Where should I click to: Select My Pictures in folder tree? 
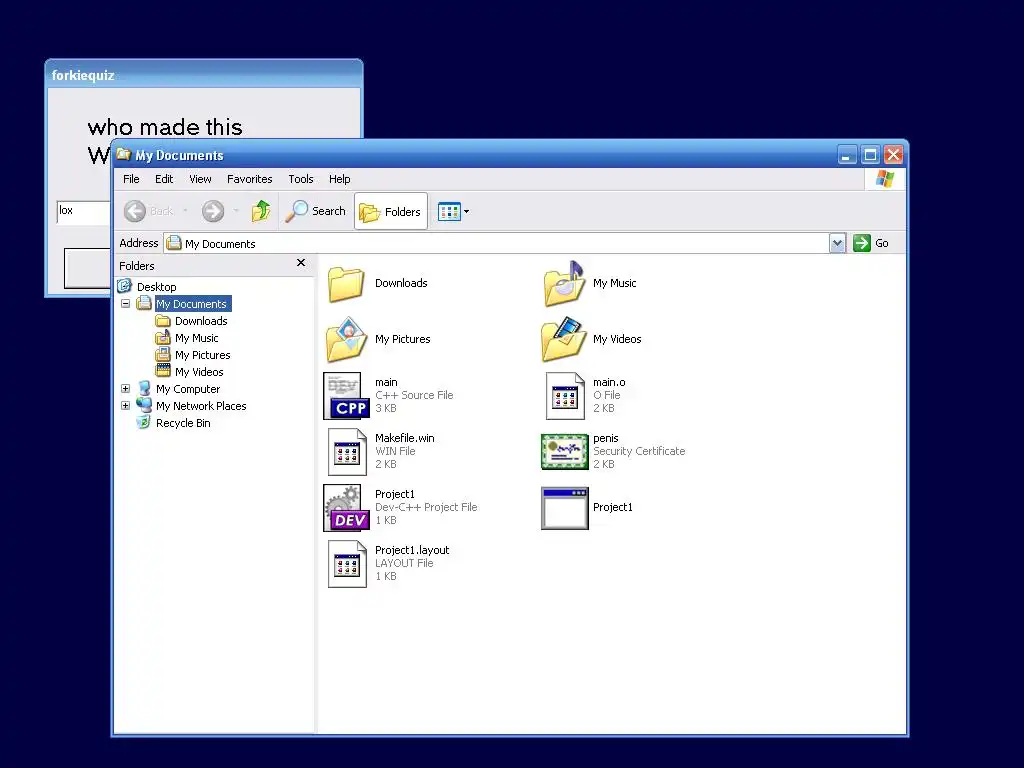coord(202,355)
